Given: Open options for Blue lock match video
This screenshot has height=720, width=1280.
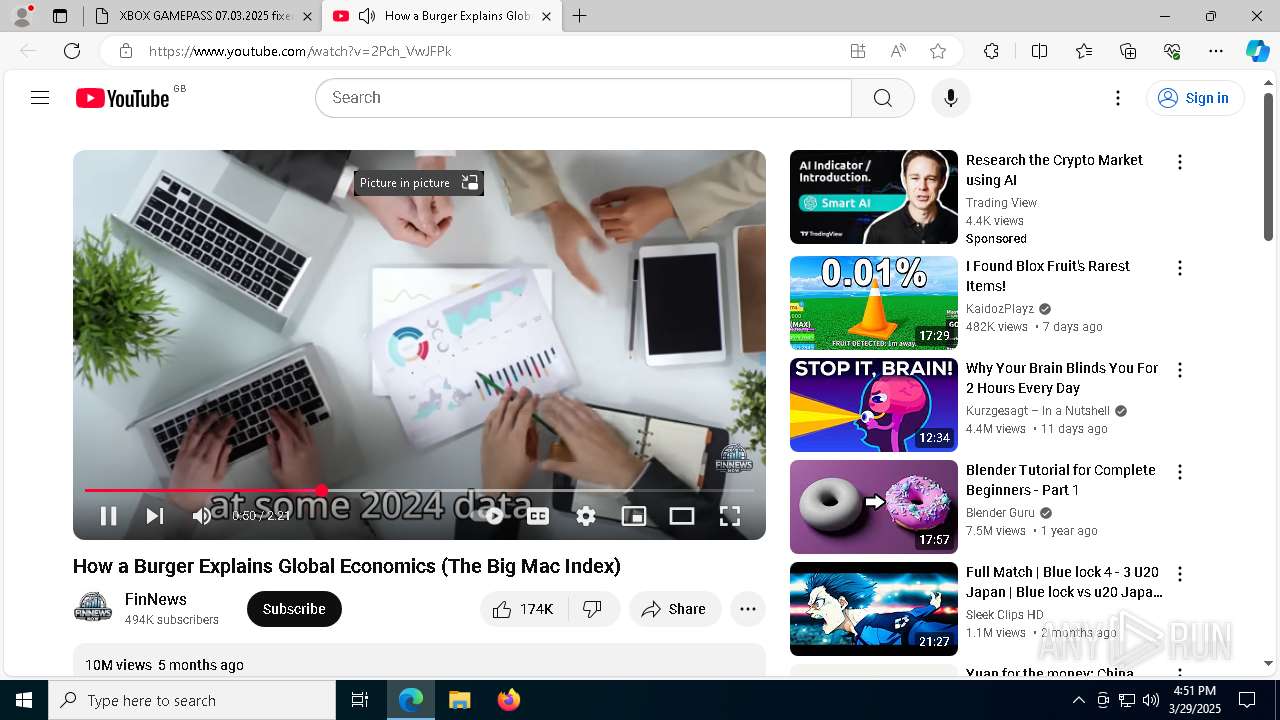Looking at the screenshot, I should 1180,574.
